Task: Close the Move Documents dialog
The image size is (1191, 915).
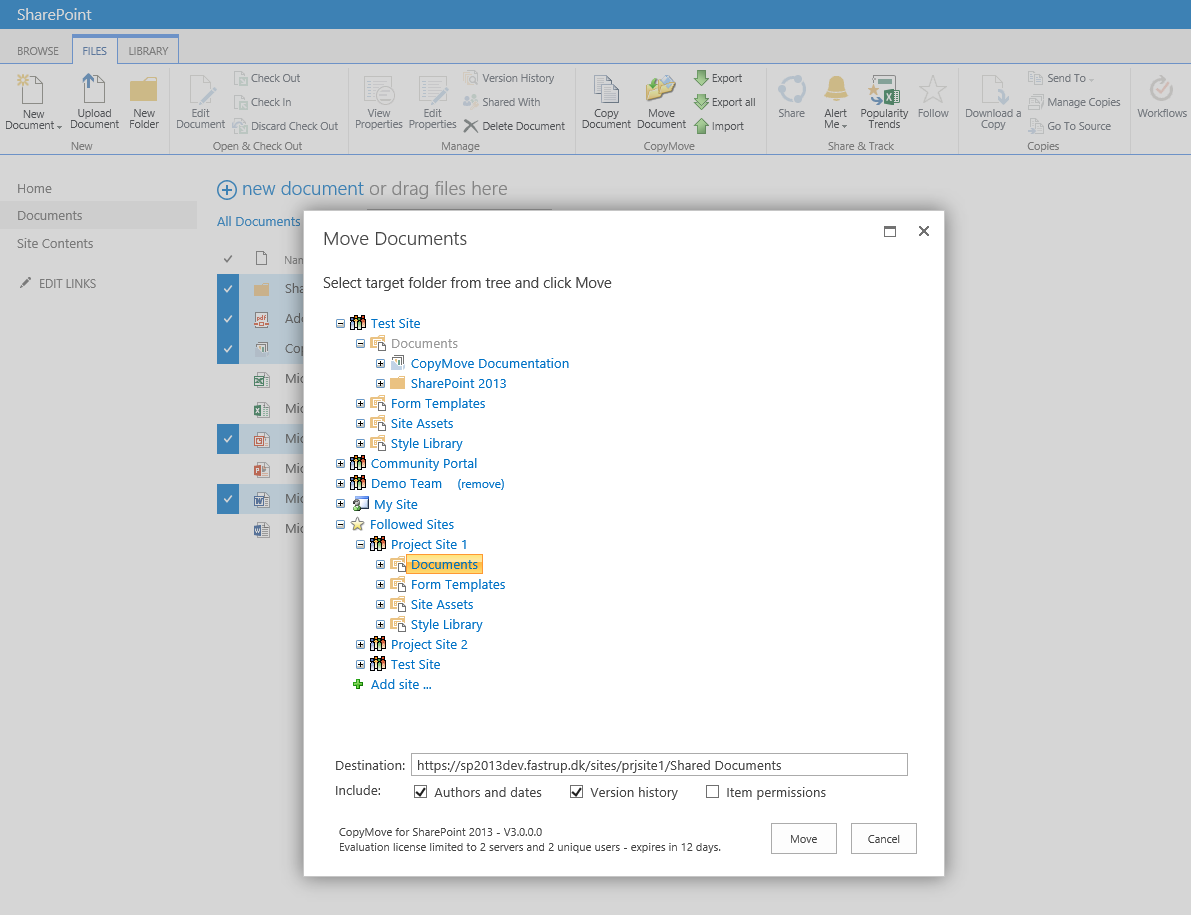Action: pos(924,231)
